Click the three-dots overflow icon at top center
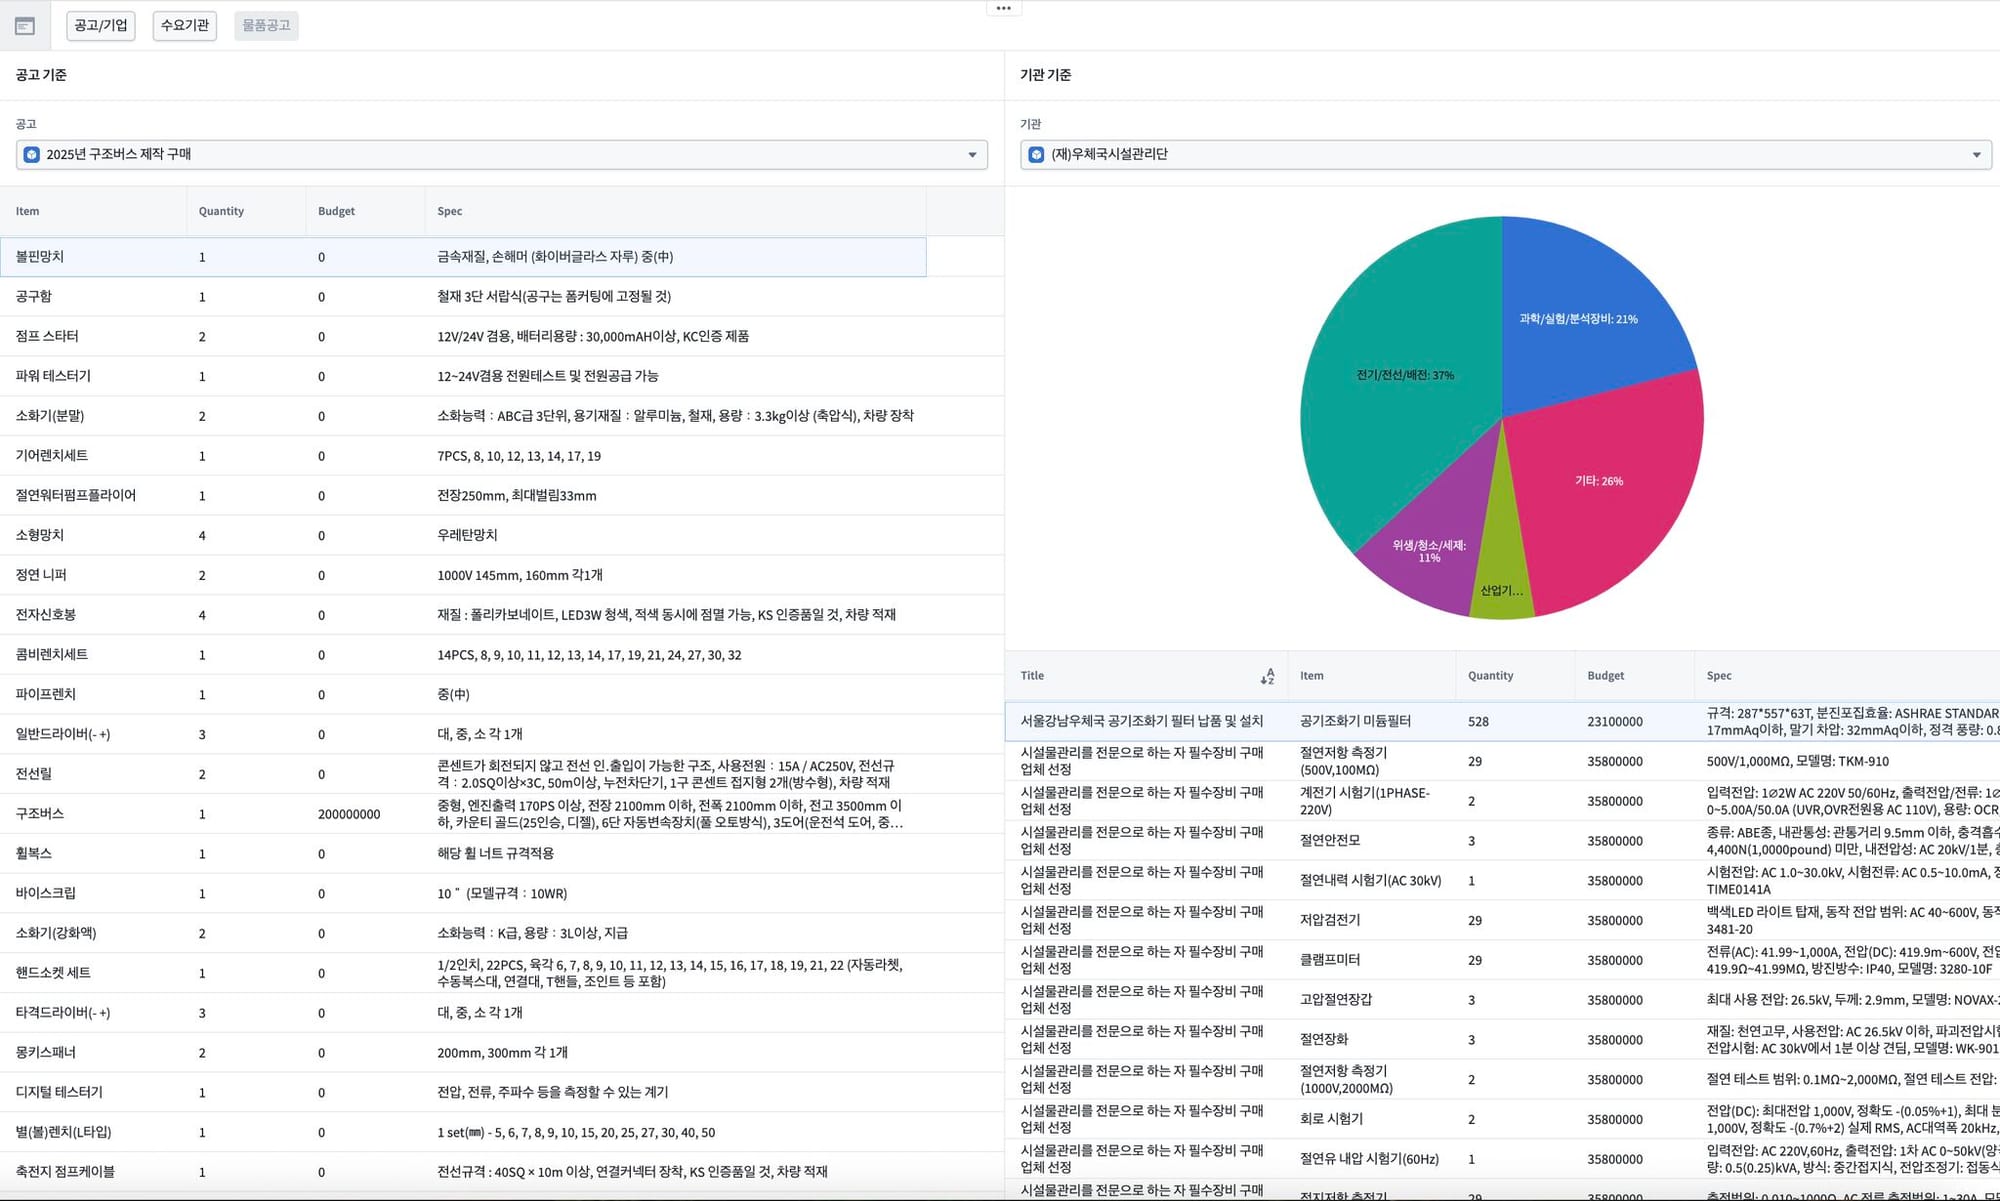 click(x=1003, y=8)
